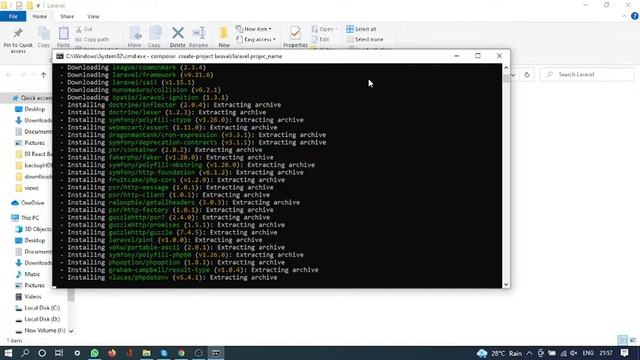Click the volume tray icon

[574, 353]
